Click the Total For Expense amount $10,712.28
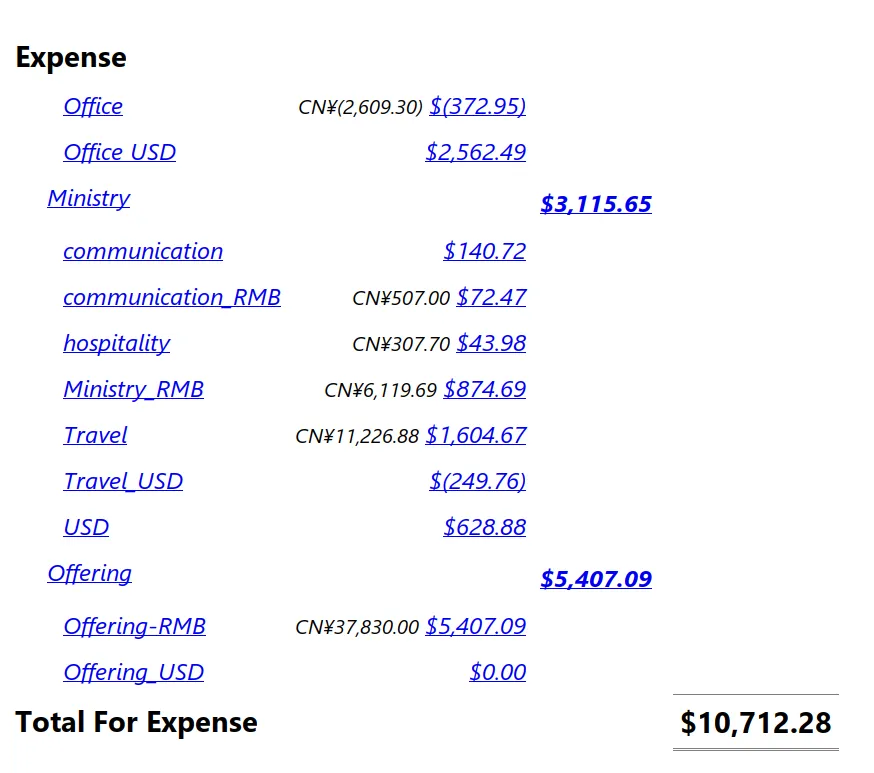This screenshot has width=874, height=773. [x=755, y=722]
